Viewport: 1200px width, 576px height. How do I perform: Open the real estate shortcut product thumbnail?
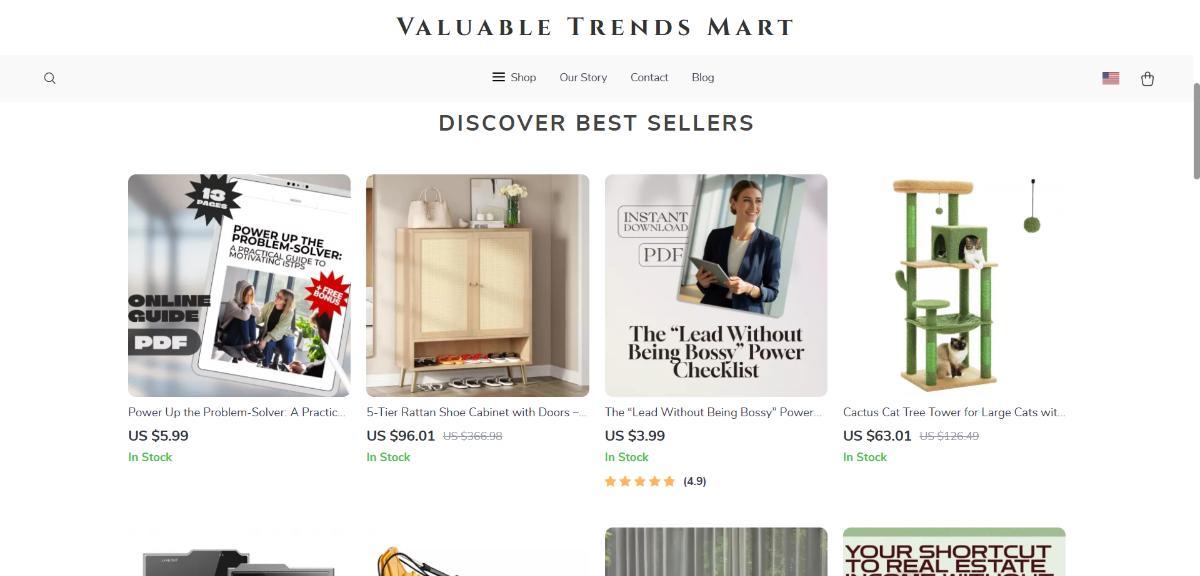[x=954, y=552]
